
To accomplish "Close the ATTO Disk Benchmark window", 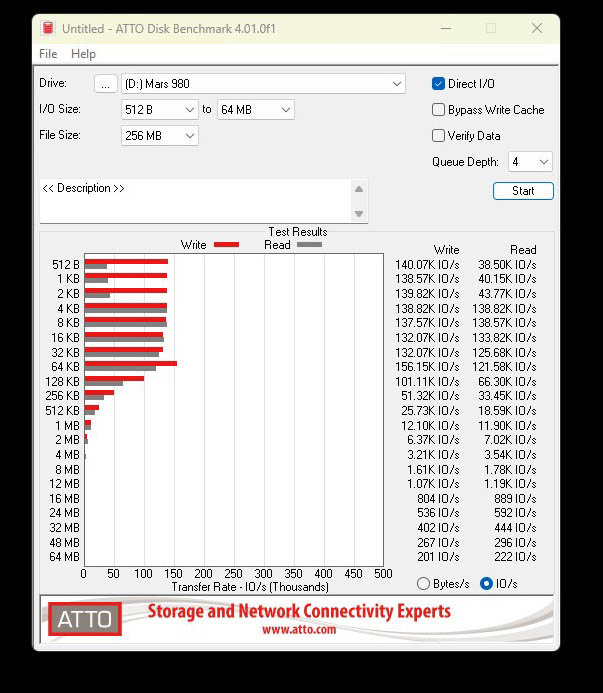I will 537,28.
